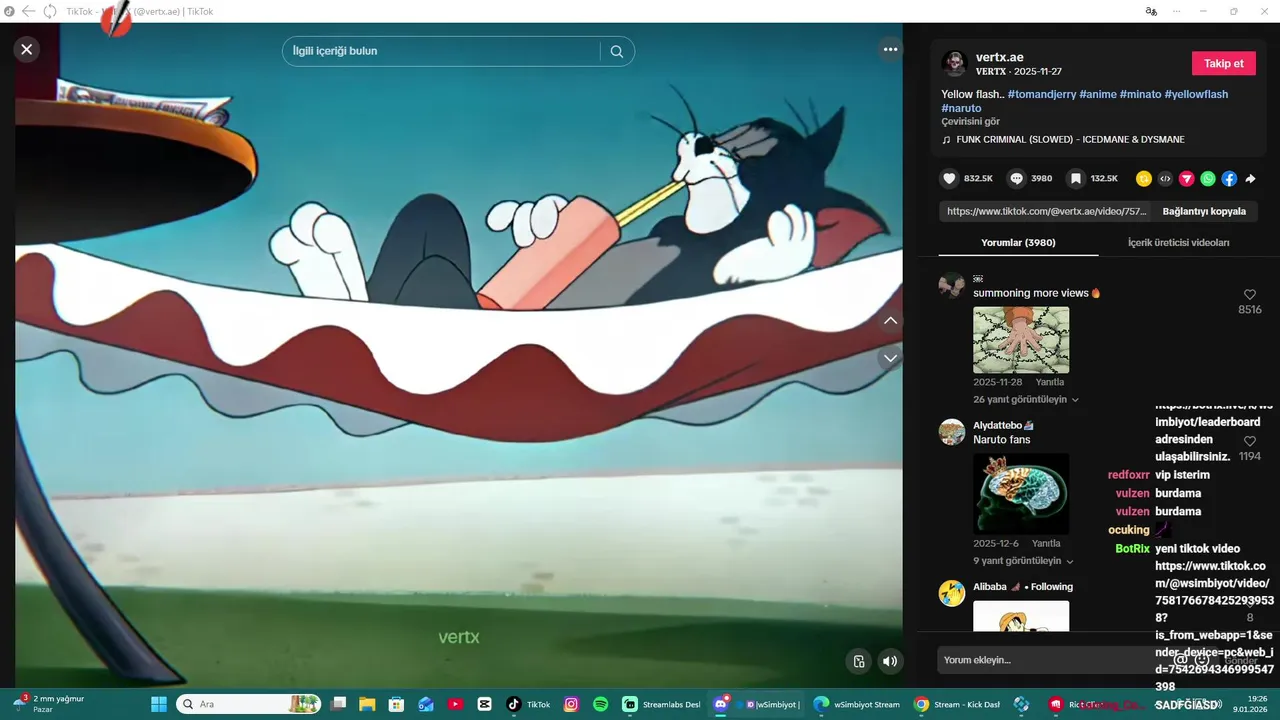Go back with browser back arrow
The width and height of the screenshot is (1280, 720).
pos(29,11)
